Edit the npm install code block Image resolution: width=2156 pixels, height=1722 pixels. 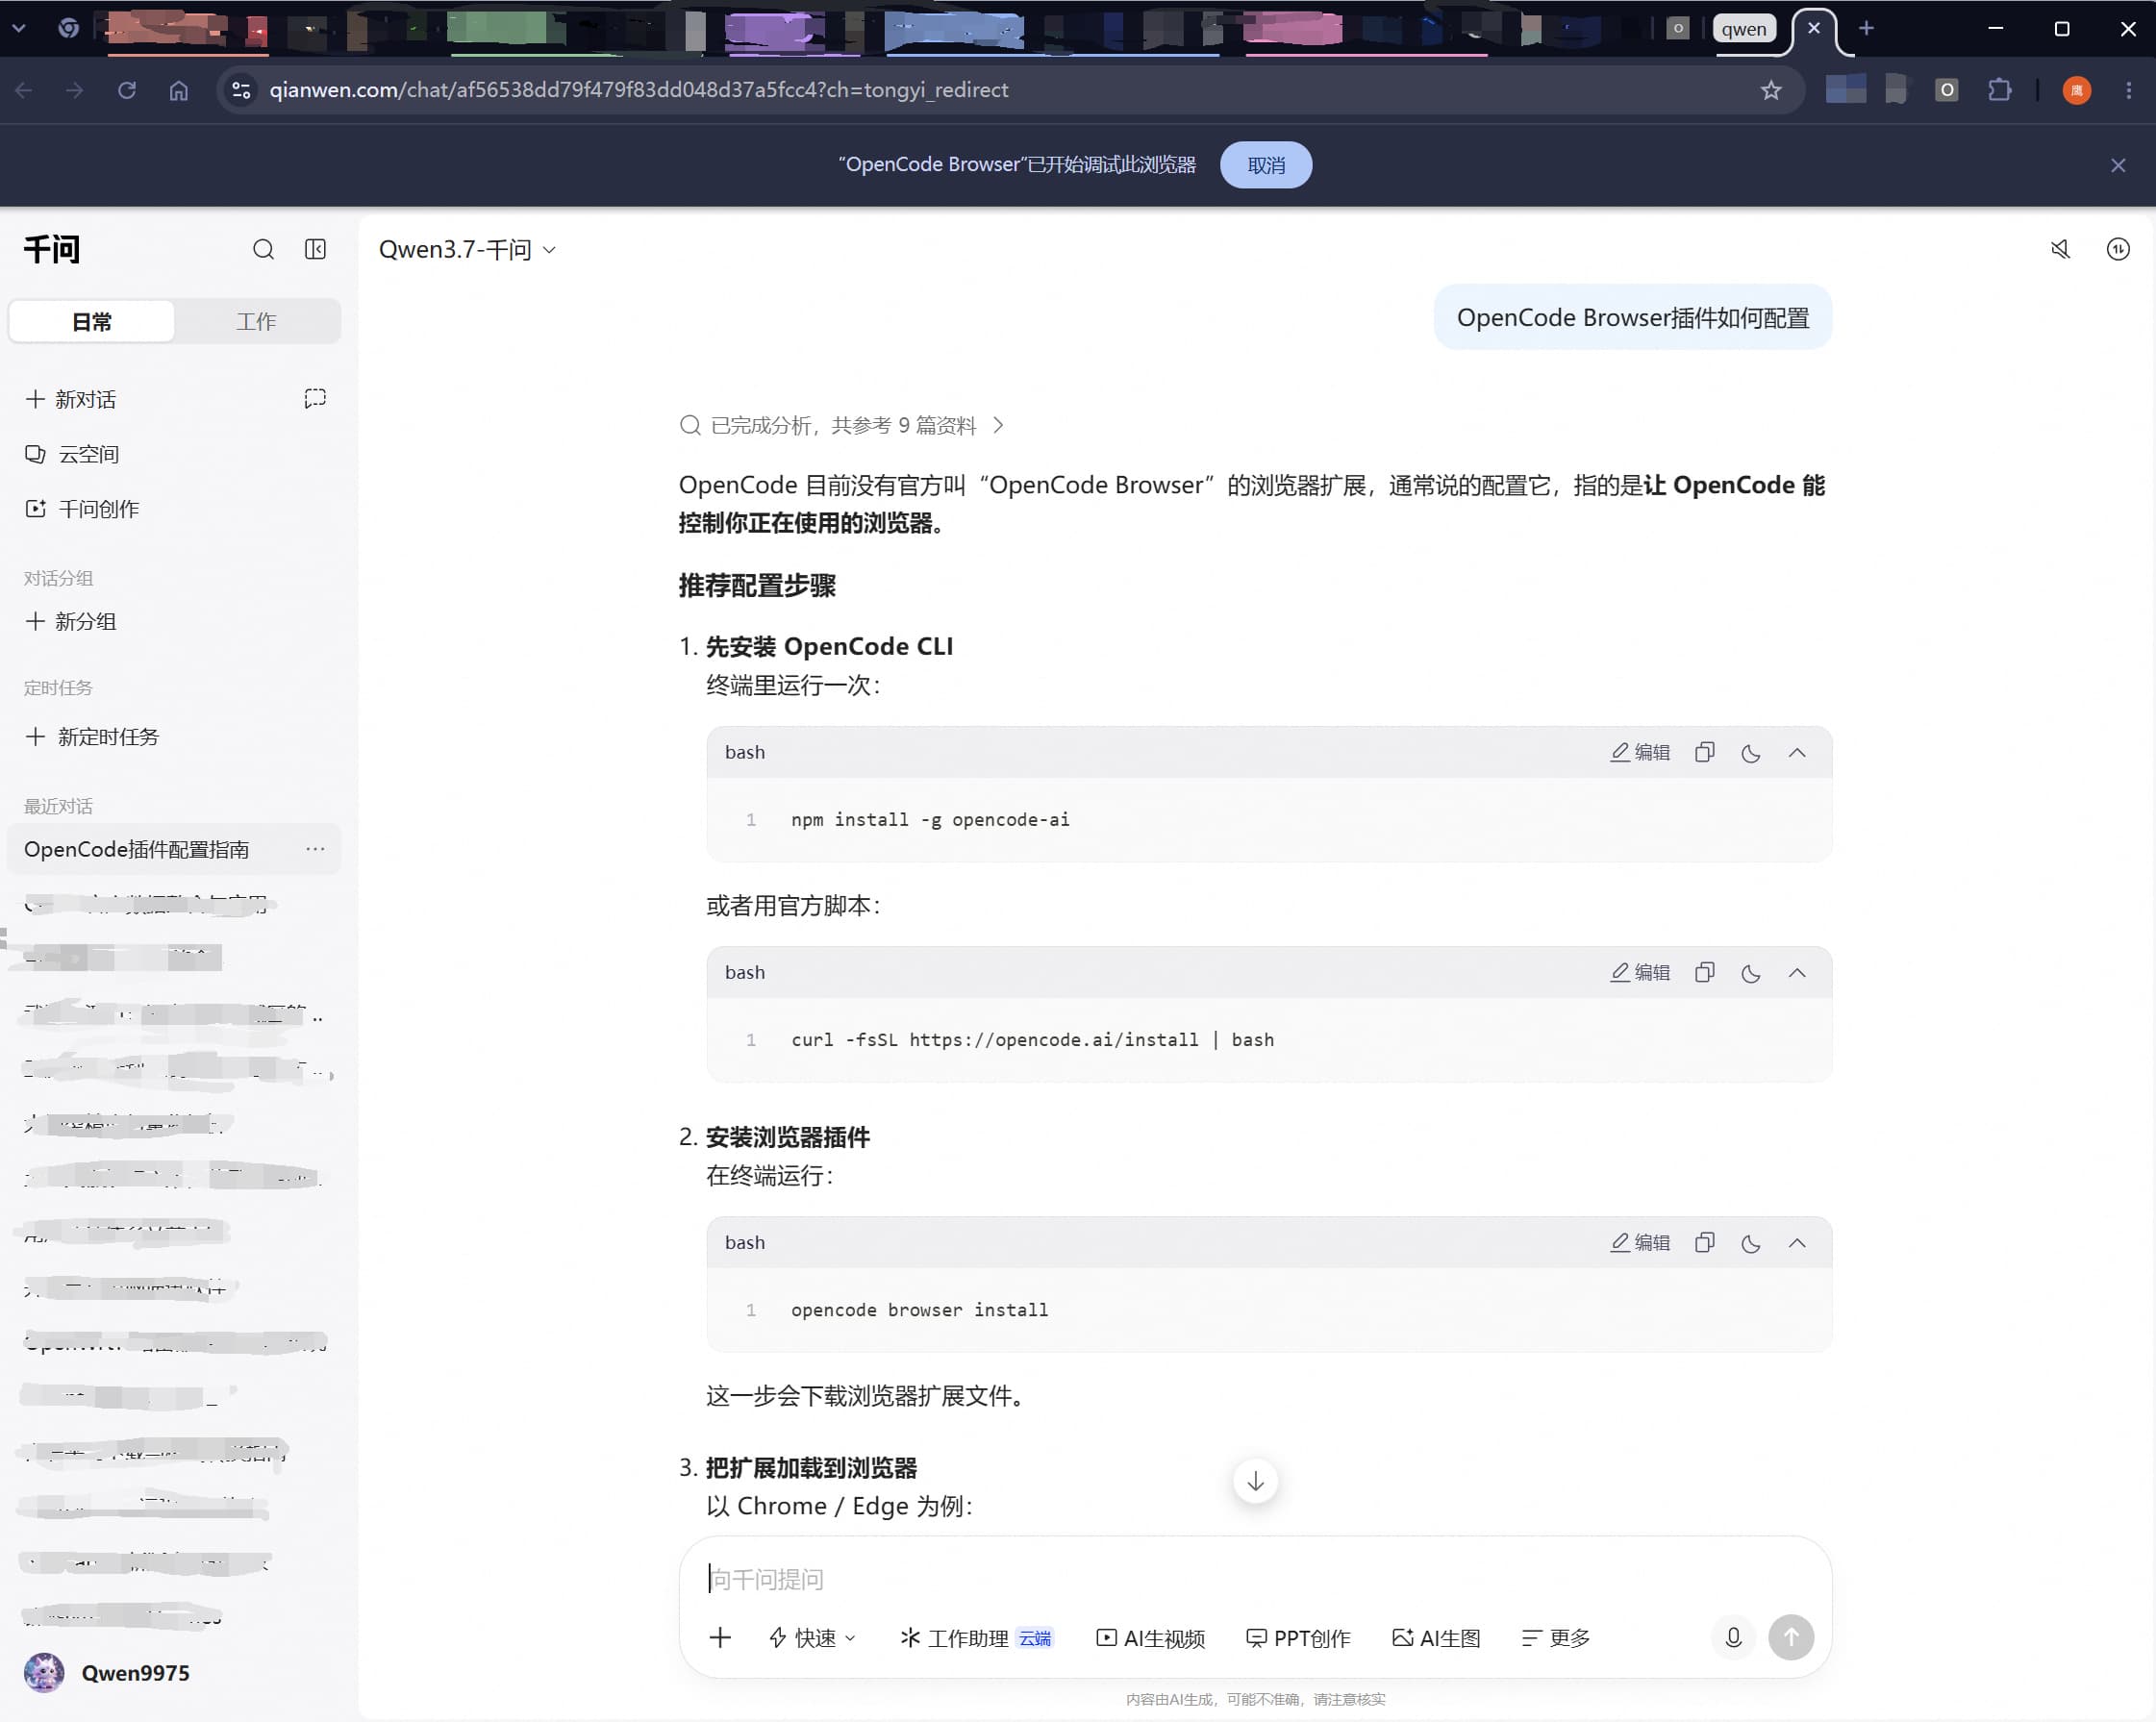point(1640,752)
